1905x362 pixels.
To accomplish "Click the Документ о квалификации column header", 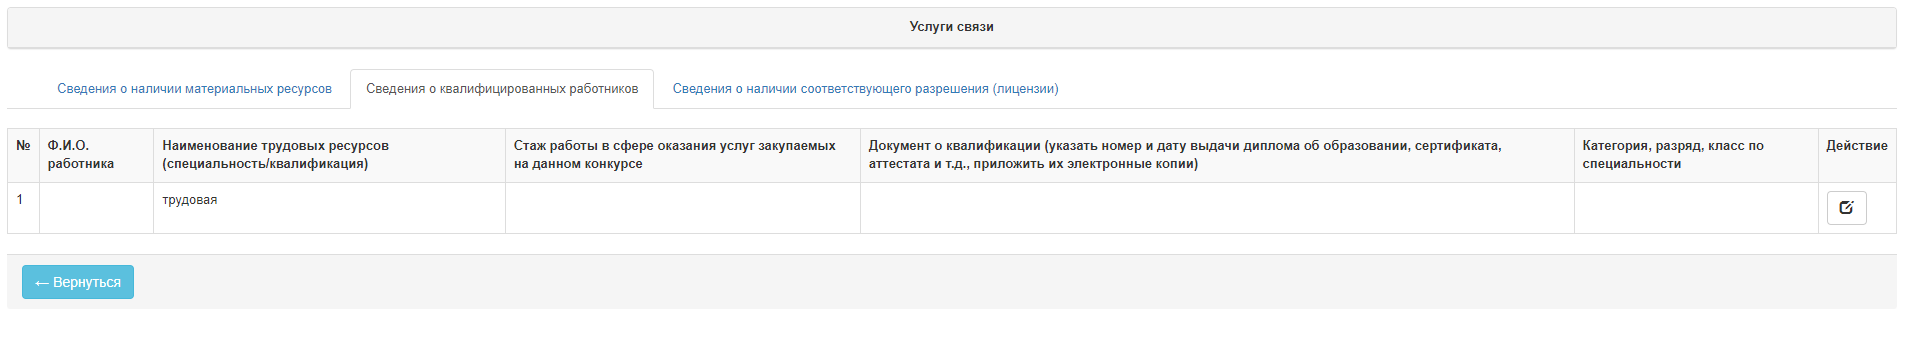I will tap(1217, 155).
